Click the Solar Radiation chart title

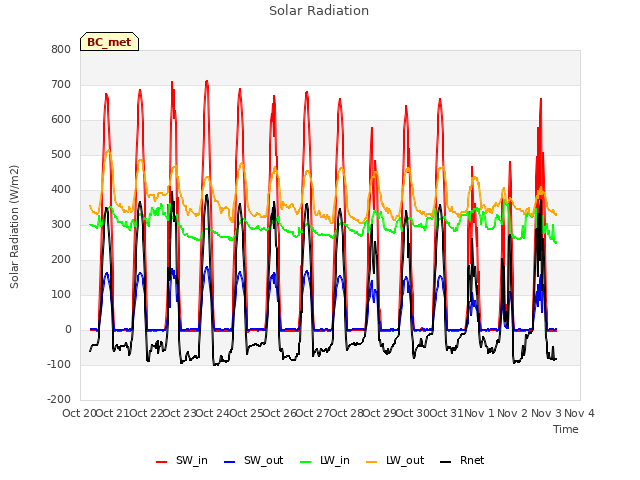[x=319, y=11]
